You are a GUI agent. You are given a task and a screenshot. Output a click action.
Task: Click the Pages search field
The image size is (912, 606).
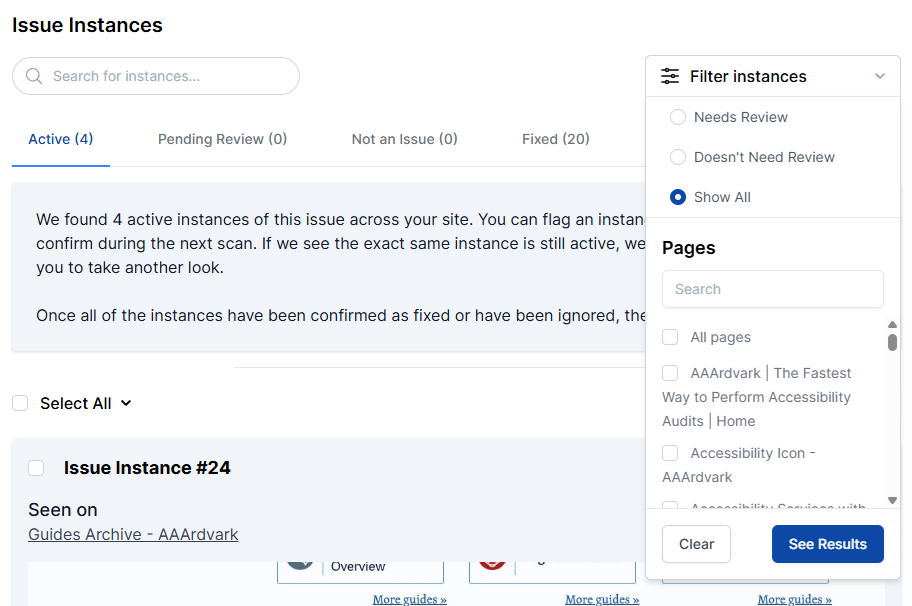pos(772,289)
